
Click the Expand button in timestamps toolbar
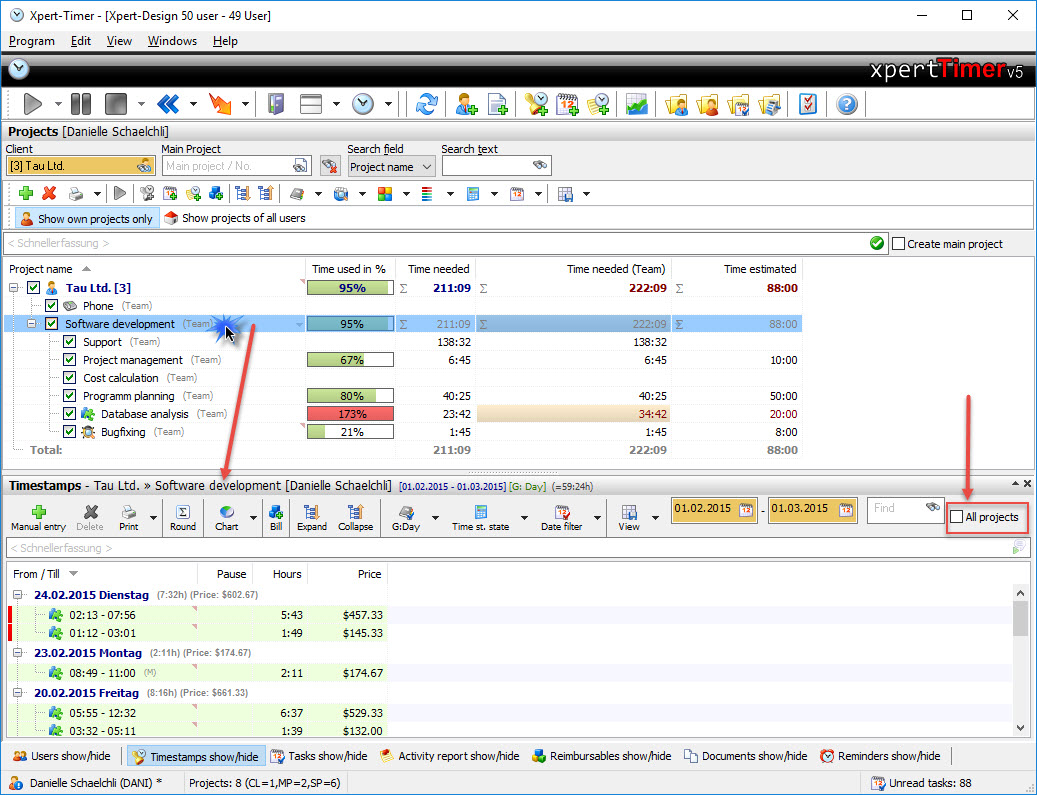coord(312,517)
